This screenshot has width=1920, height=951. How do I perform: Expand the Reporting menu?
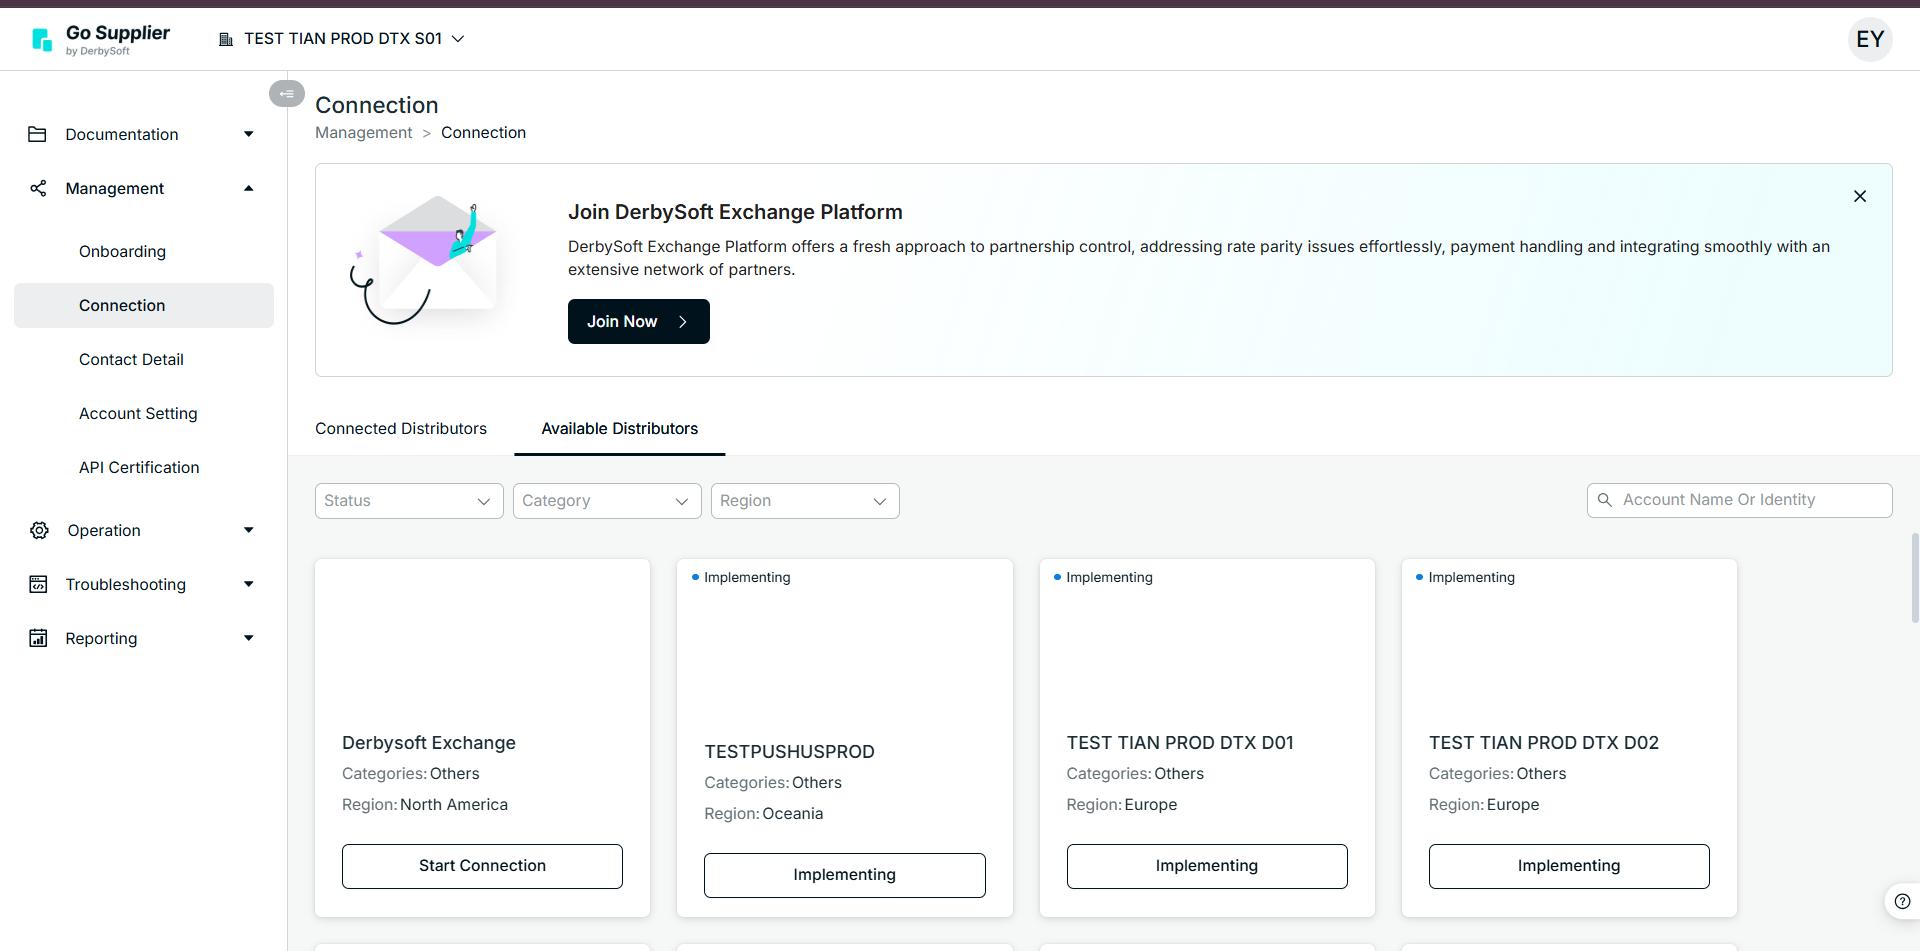[248, 638]
